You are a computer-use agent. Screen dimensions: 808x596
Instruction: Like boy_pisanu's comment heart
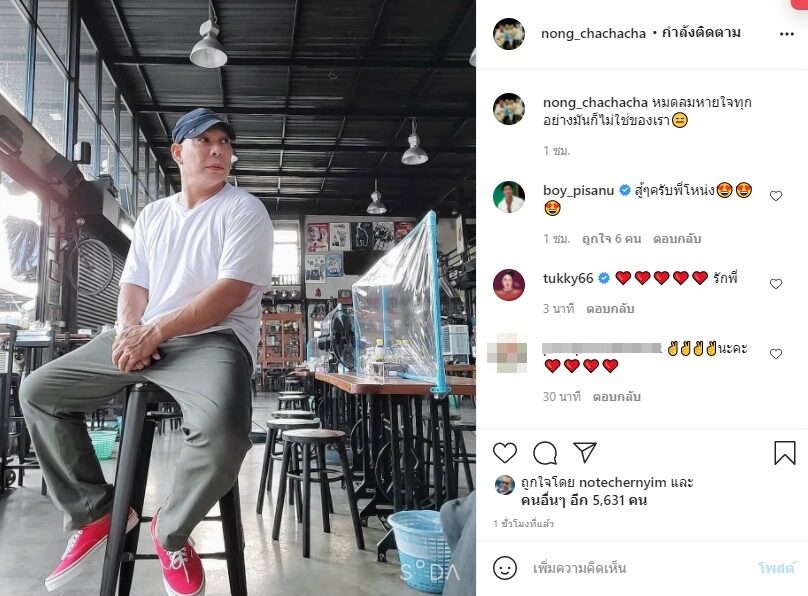[776, 196]
